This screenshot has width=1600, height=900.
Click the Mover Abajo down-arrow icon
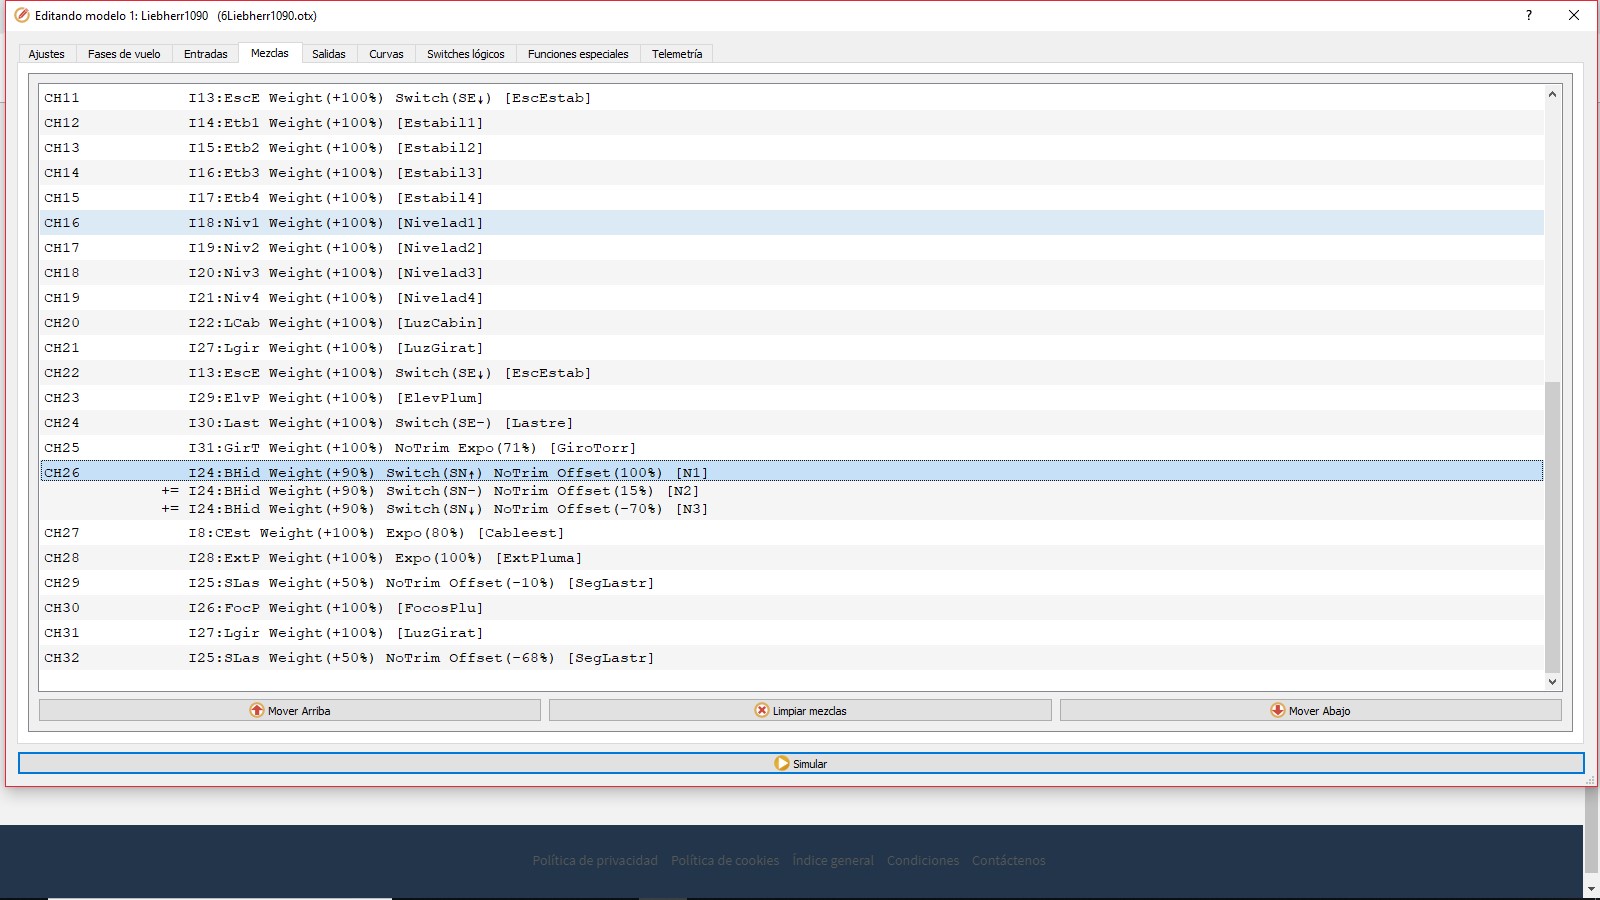pos(1277,711)
